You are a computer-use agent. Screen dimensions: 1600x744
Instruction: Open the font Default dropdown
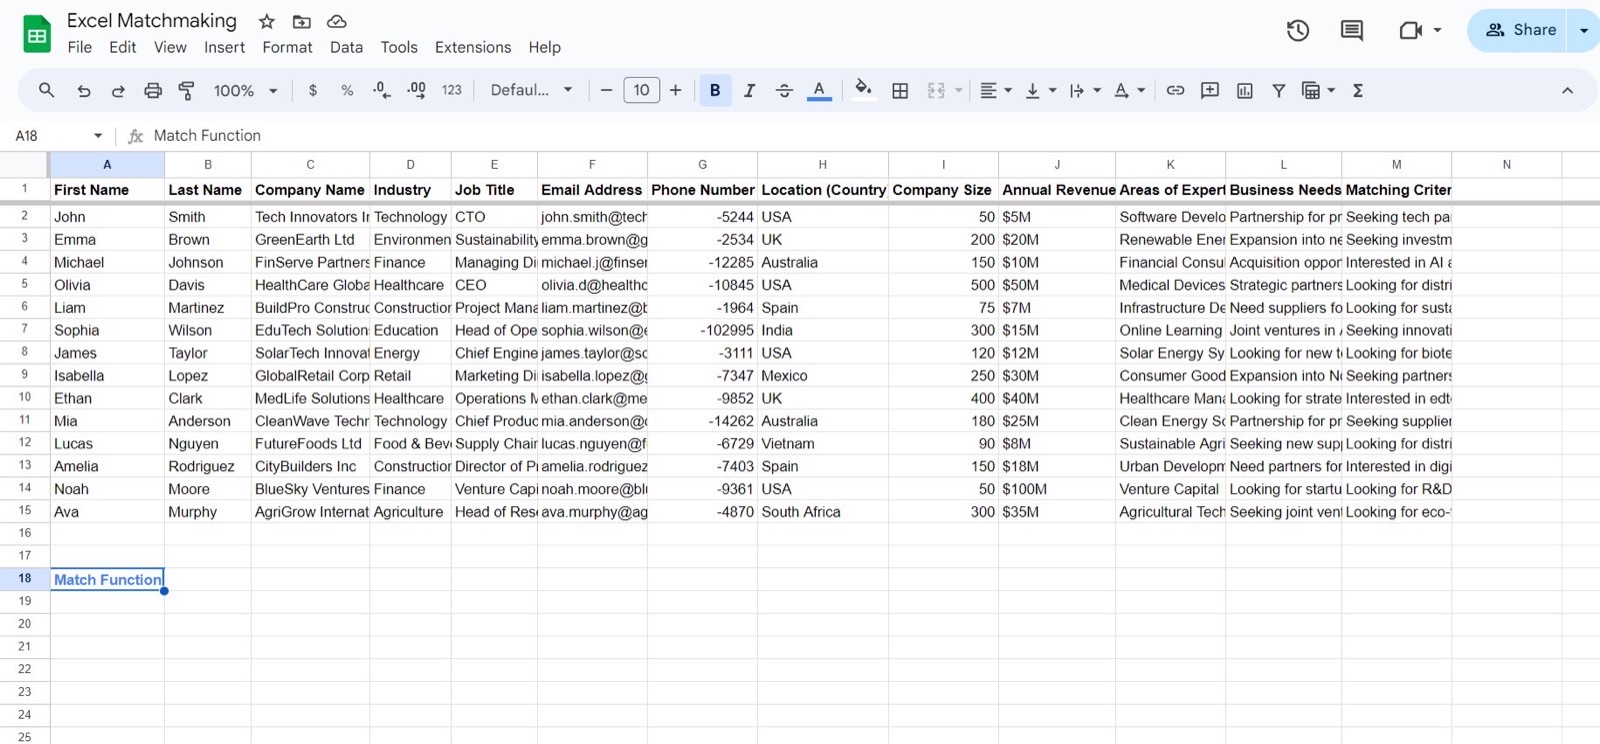pos(531,90)
